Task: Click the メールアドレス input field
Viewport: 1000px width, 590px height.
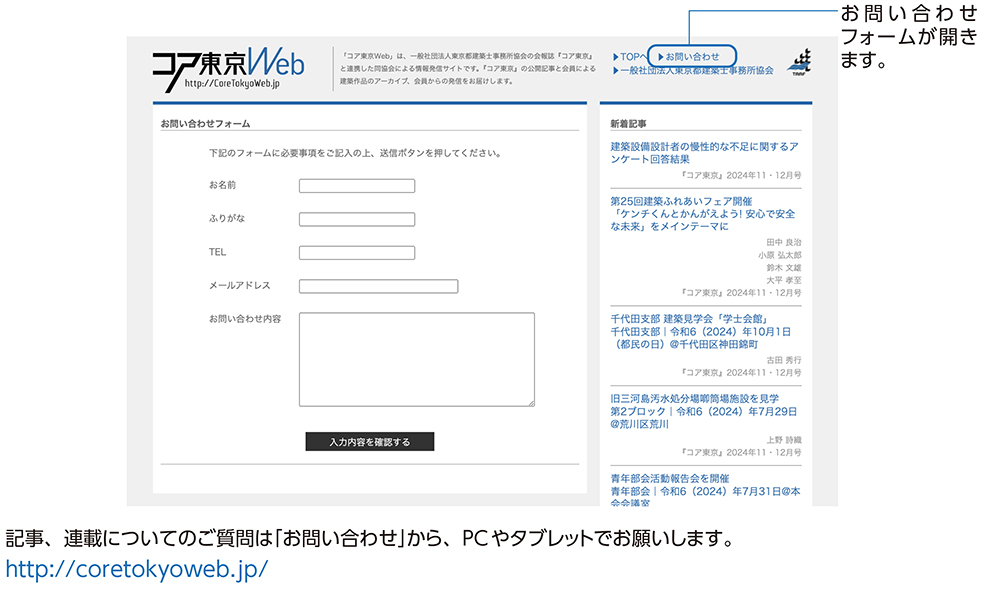Action: tap(378, 286)
